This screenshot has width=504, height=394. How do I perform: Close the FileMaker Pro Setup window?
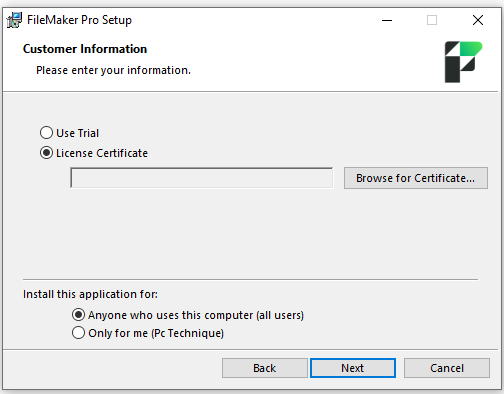point(478,20)
